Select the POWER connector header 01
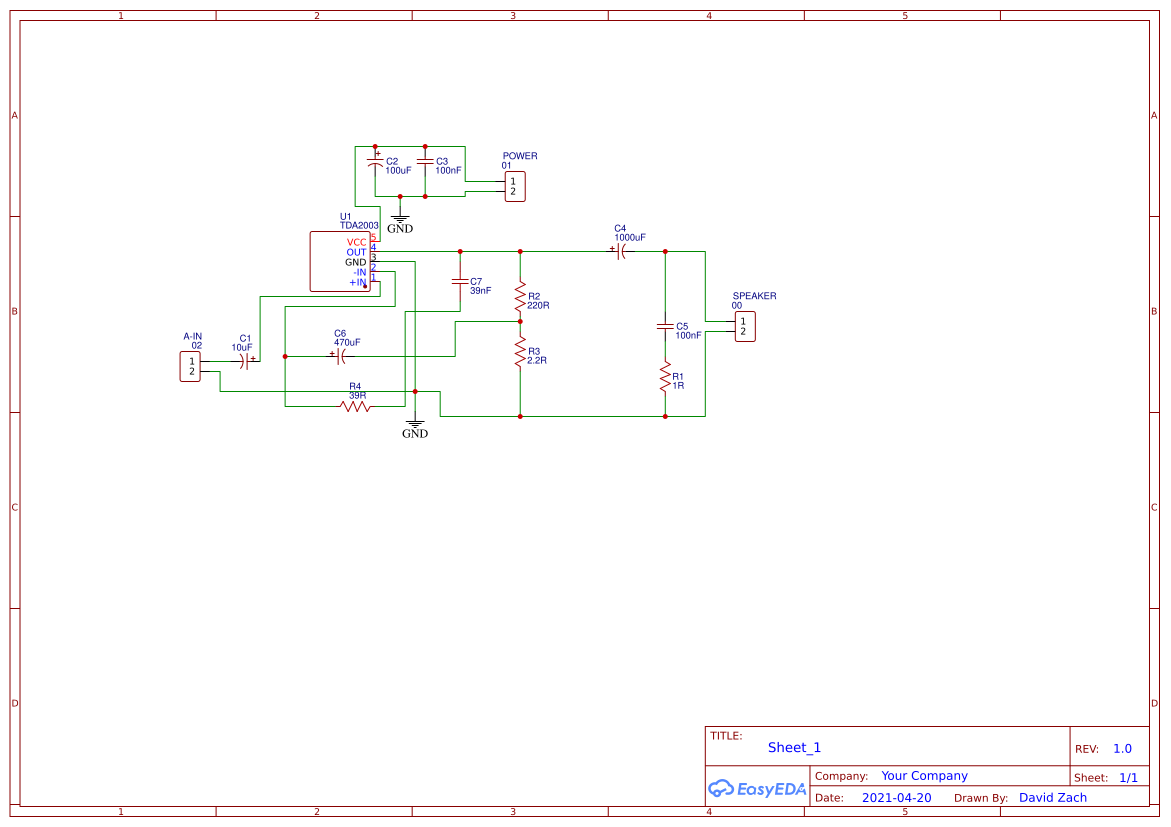1171x827 pixels. [514, 186]
